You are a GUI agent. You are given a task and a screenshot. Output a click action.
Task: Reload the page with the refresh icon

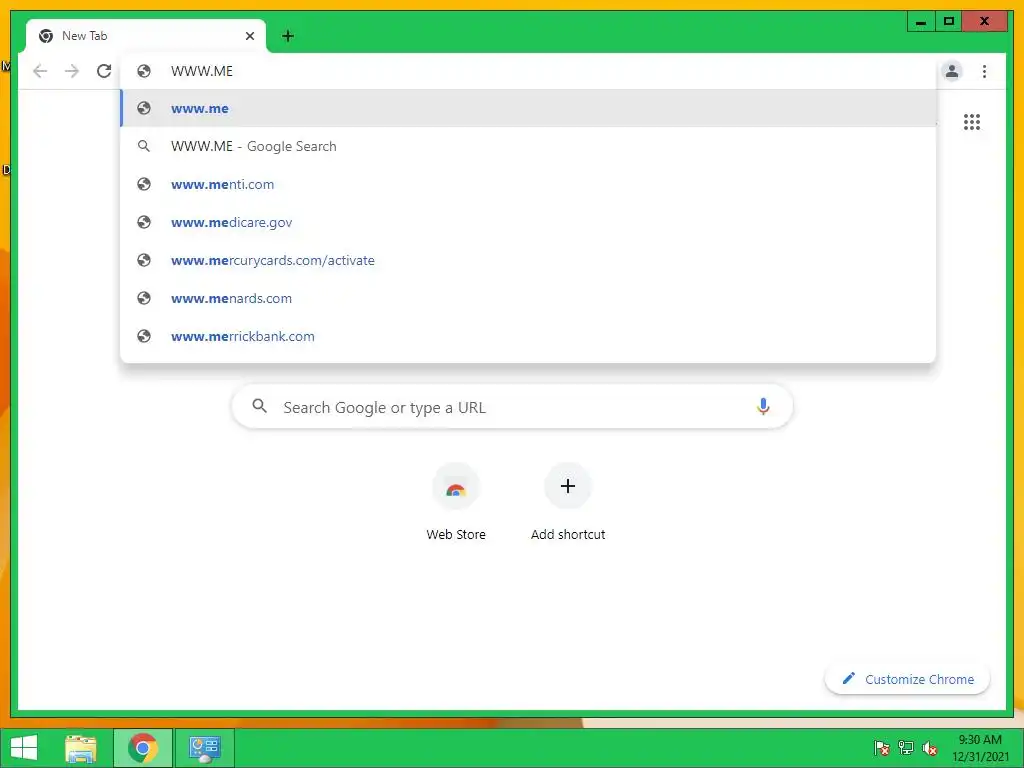tap(104, 71)
